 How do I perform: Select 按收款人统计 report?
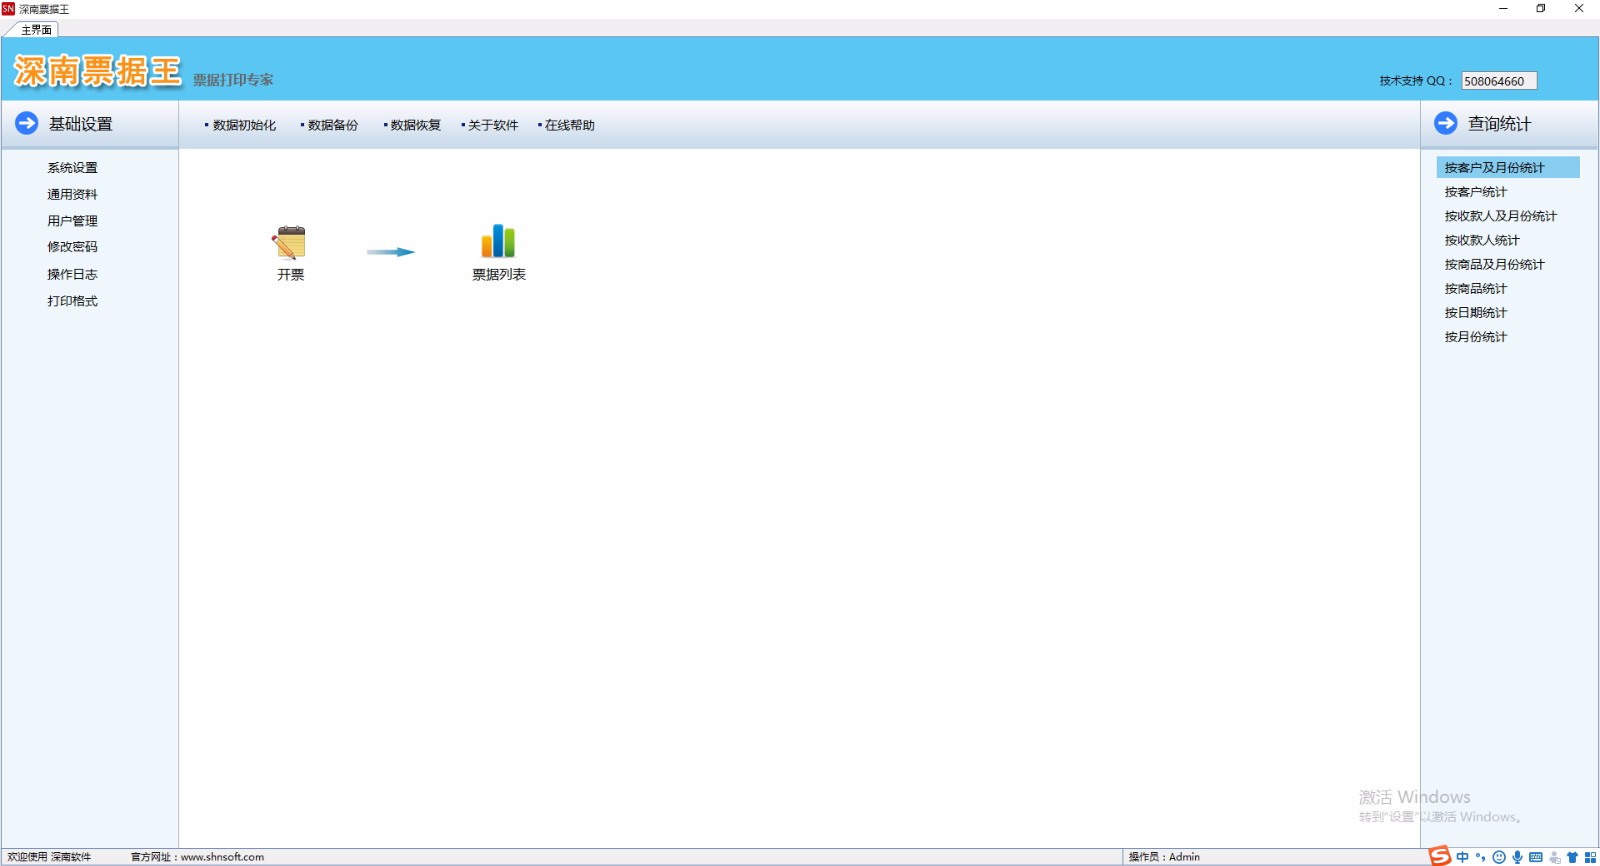(x=1481, y=240)
